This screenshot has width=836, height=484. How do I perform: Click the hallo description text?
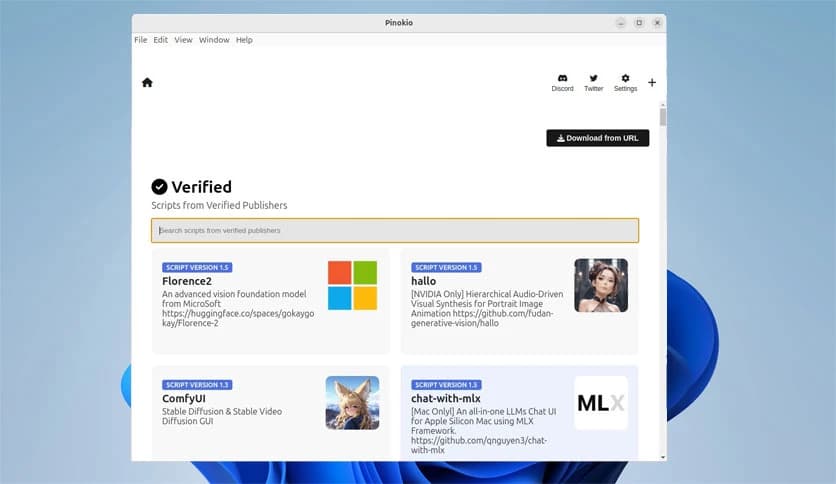487,309
